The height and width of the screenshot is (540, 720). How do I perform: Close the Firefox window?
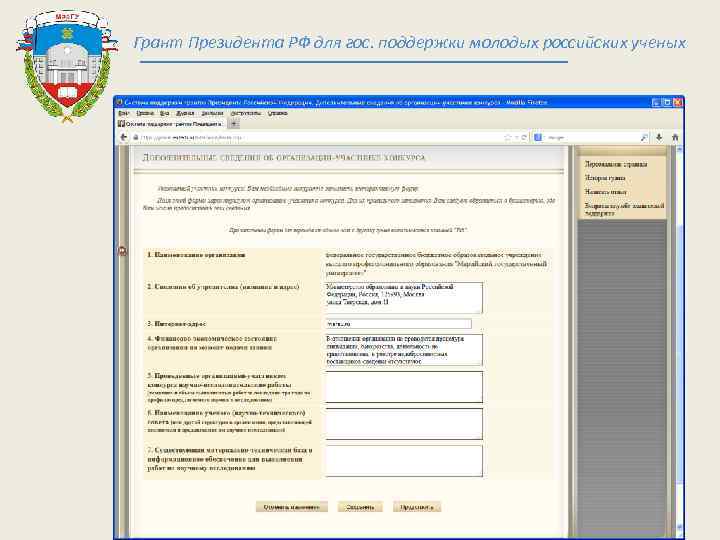click(x=677, y=102)
